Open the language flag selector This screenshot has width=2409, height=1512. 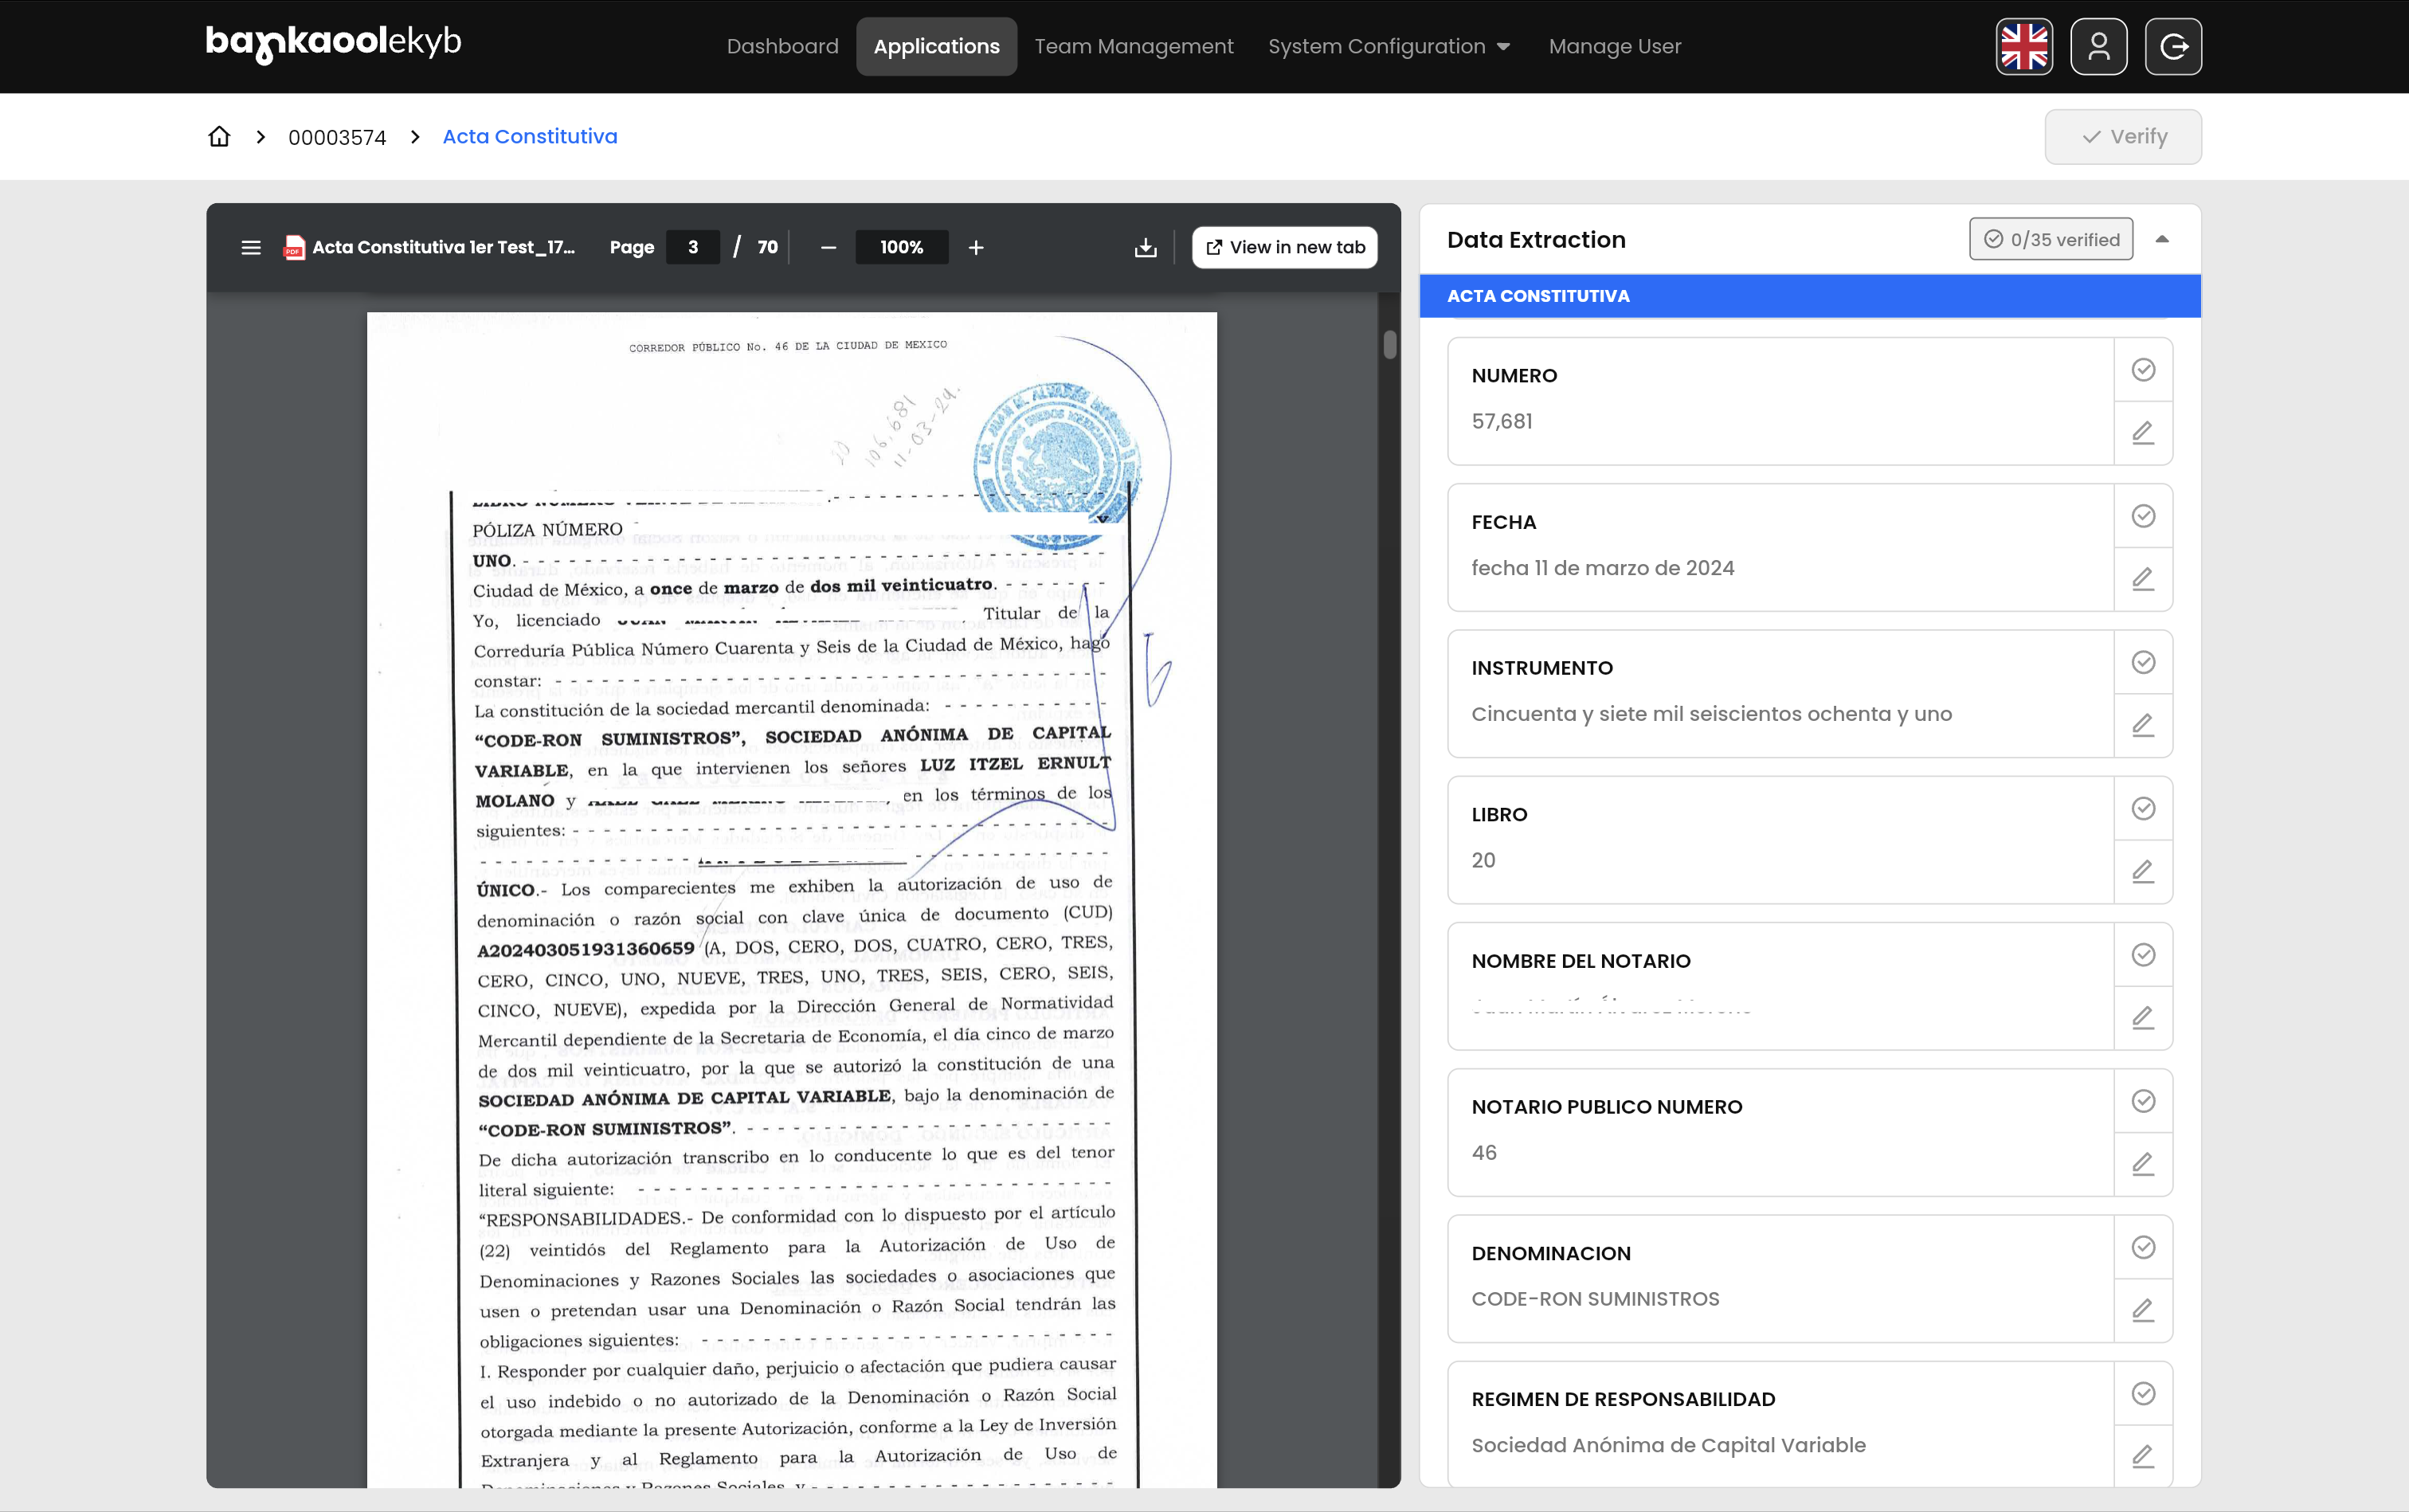click(2024, 46)
